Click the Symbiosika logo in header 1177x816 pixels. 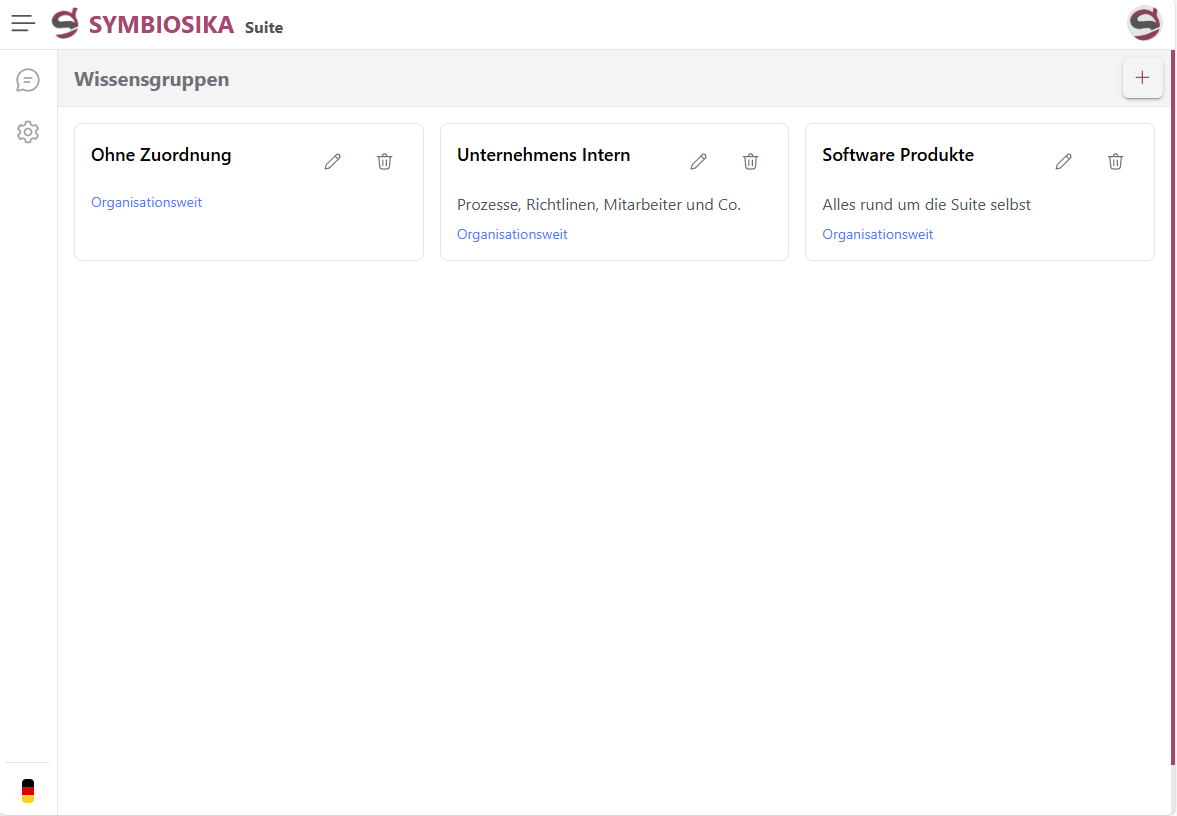pyautogui.click(x=65, y=23)
